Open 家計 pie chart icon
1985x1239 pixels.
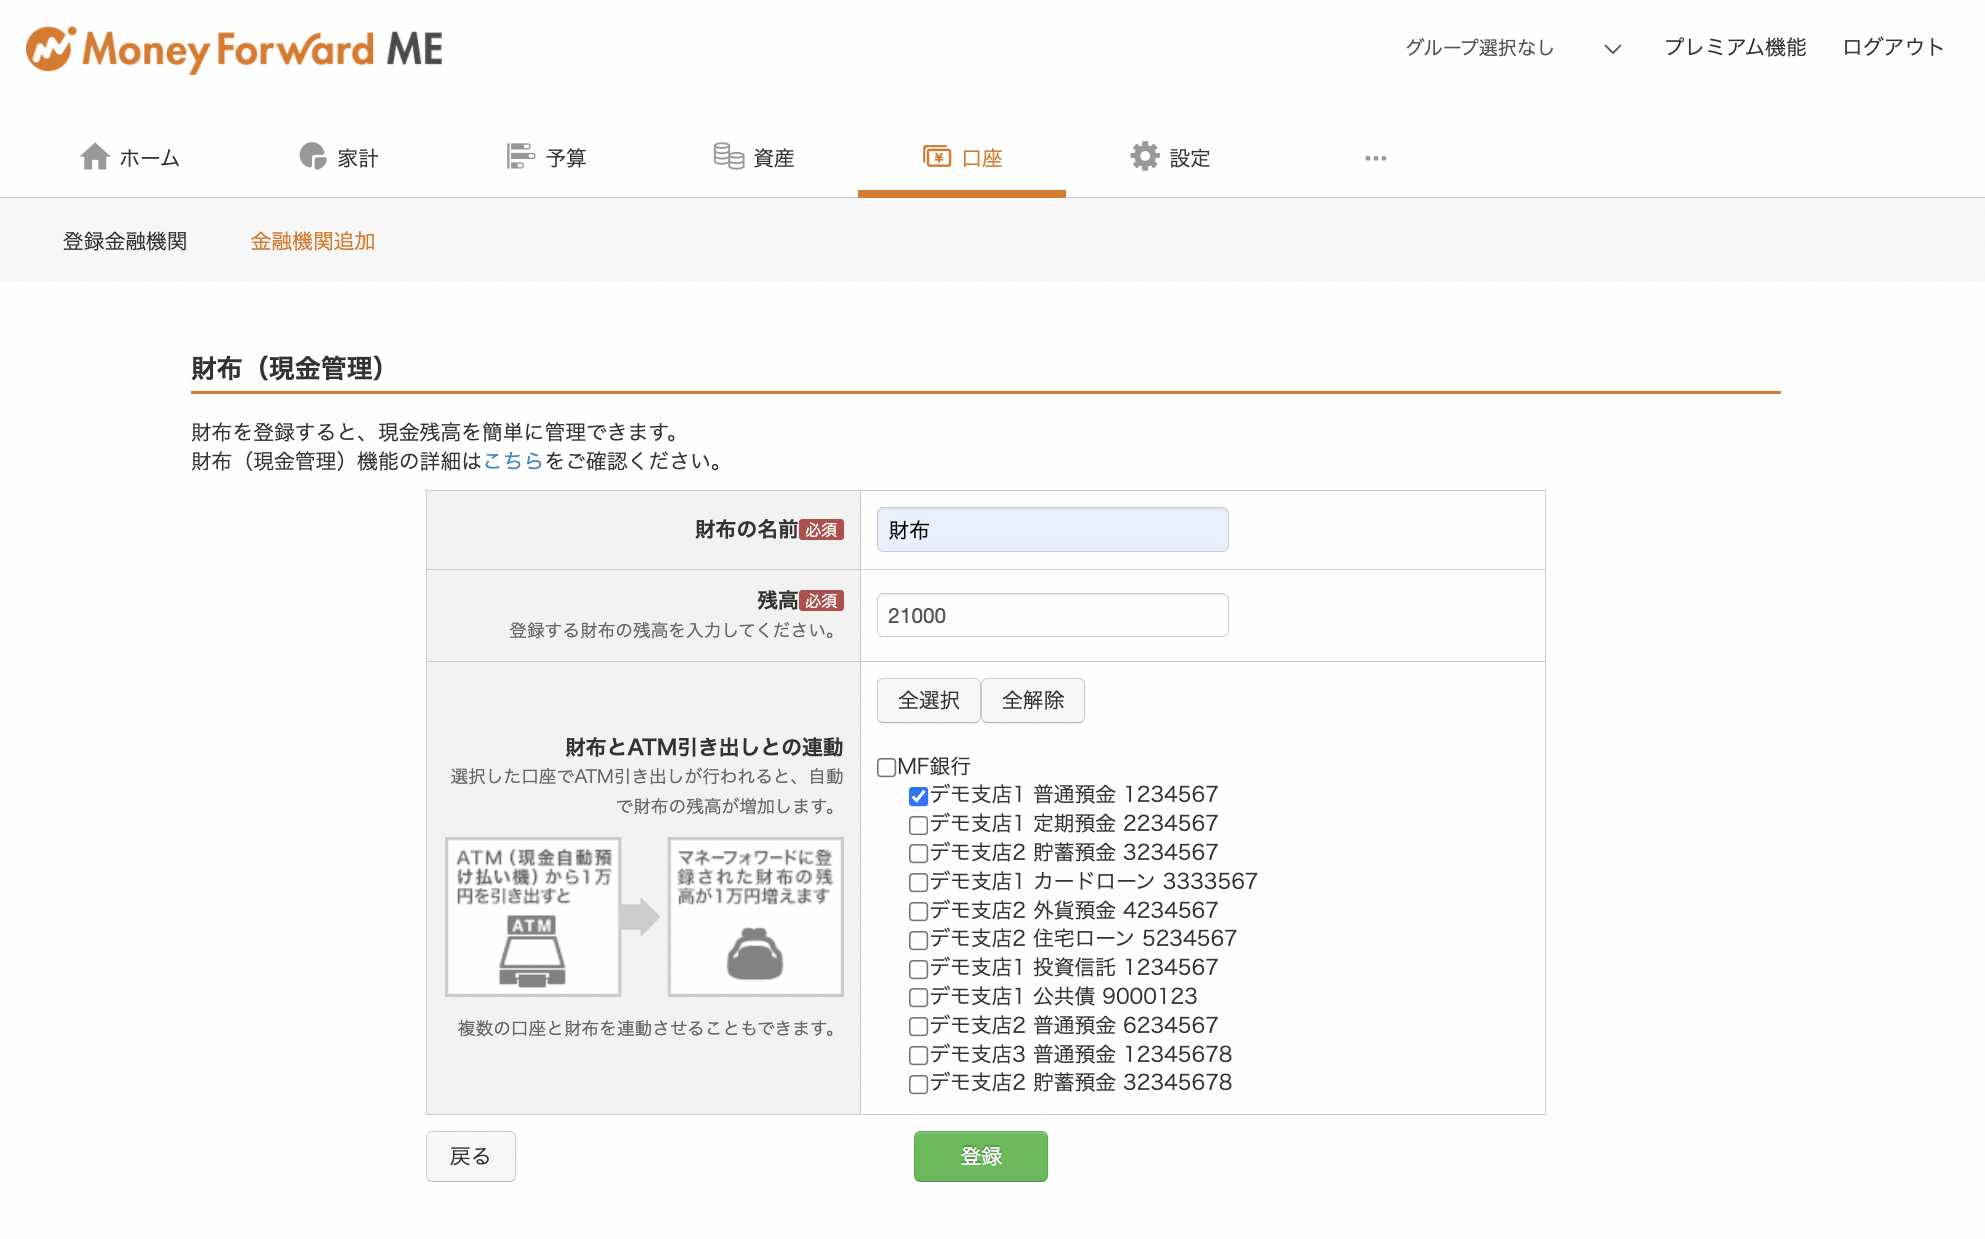point(313,156)
